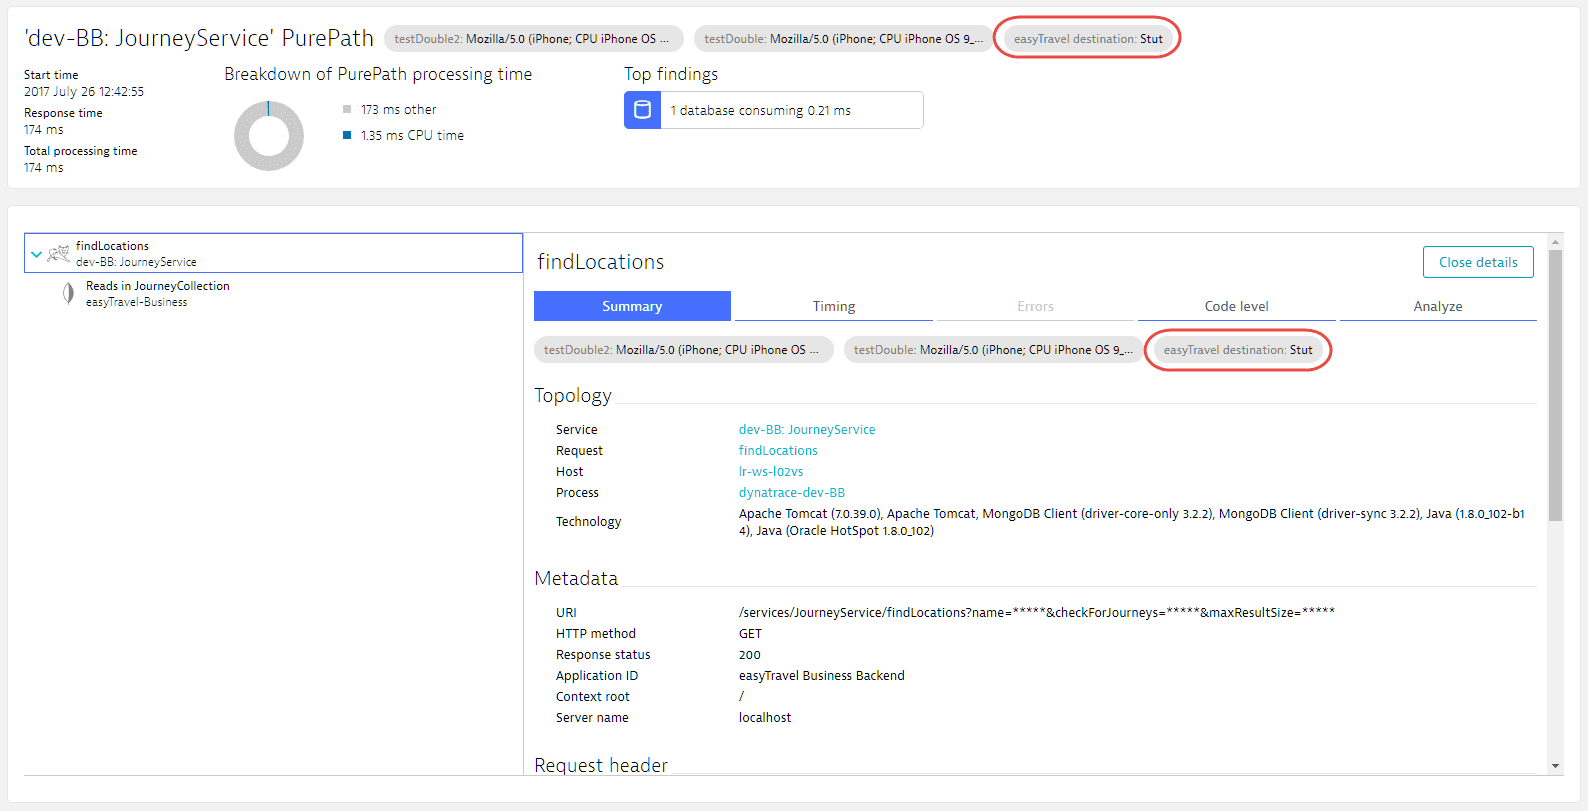Click the Server name value 'localhost'
The image size is (1588, 811).
[x=765, y=718]
